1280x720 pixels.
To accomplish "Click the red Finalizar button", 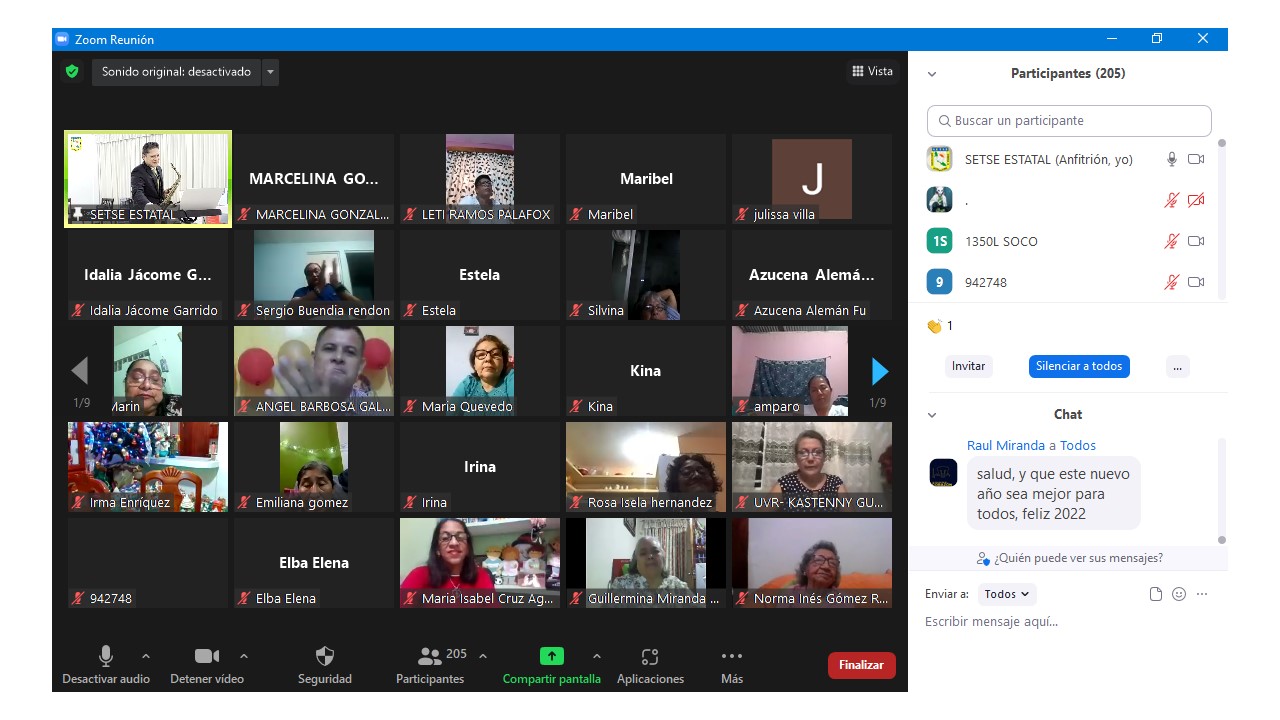I will point(862,665).
